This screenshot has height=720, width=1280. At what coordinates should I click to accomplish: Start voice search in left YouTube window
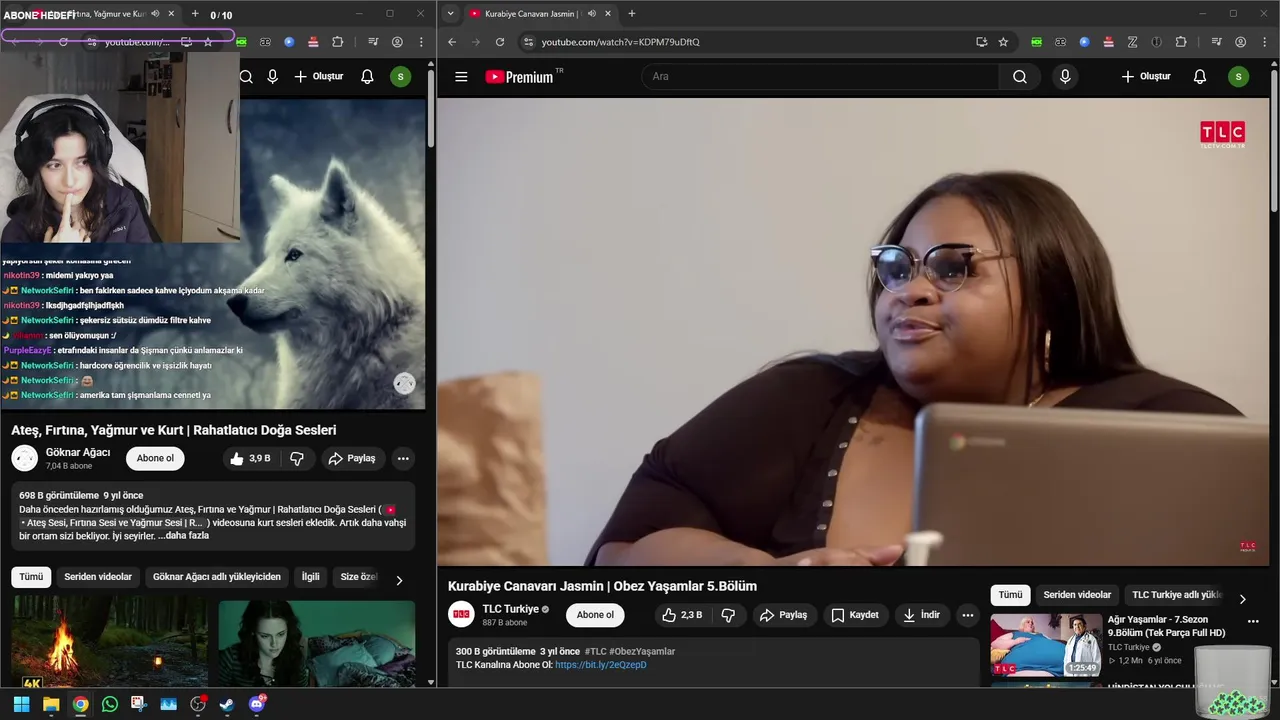pyautogui.click(x=272, y=77)
